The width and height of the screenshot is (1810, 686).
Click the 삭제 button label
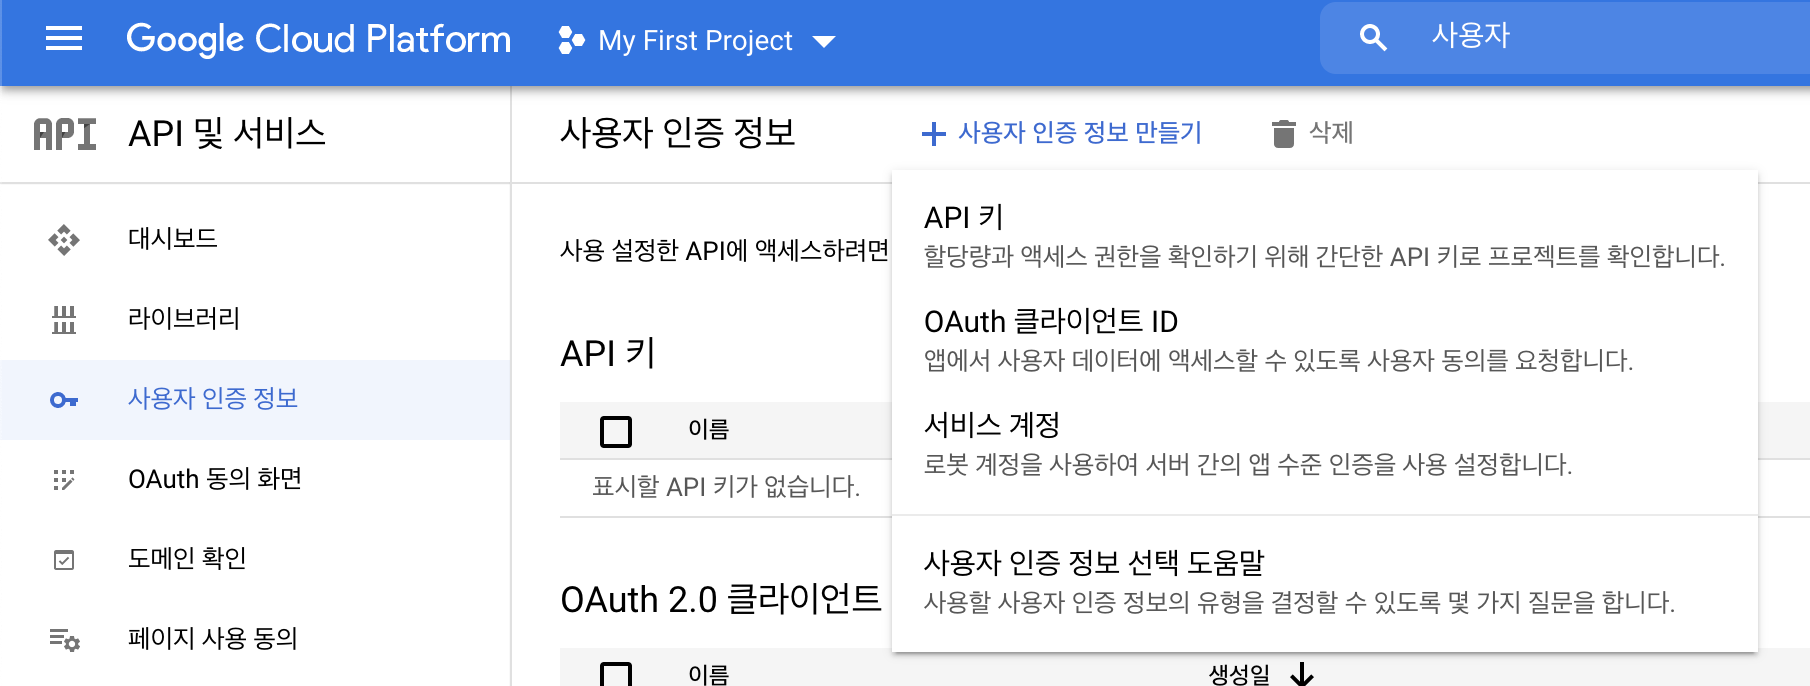pos(1331,133)
